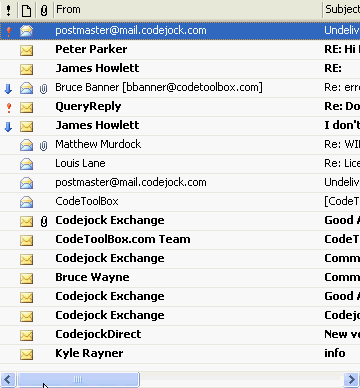
Task: Select the CodeToolBox.com Team message
Action: click(180, 240)
